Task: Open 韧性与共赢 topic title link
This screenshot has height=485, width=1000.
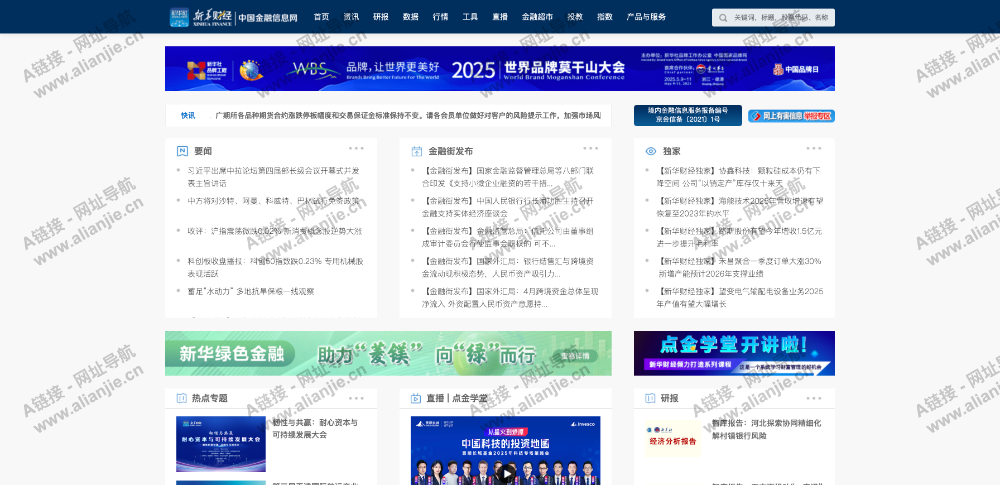Action: (315, 429)
